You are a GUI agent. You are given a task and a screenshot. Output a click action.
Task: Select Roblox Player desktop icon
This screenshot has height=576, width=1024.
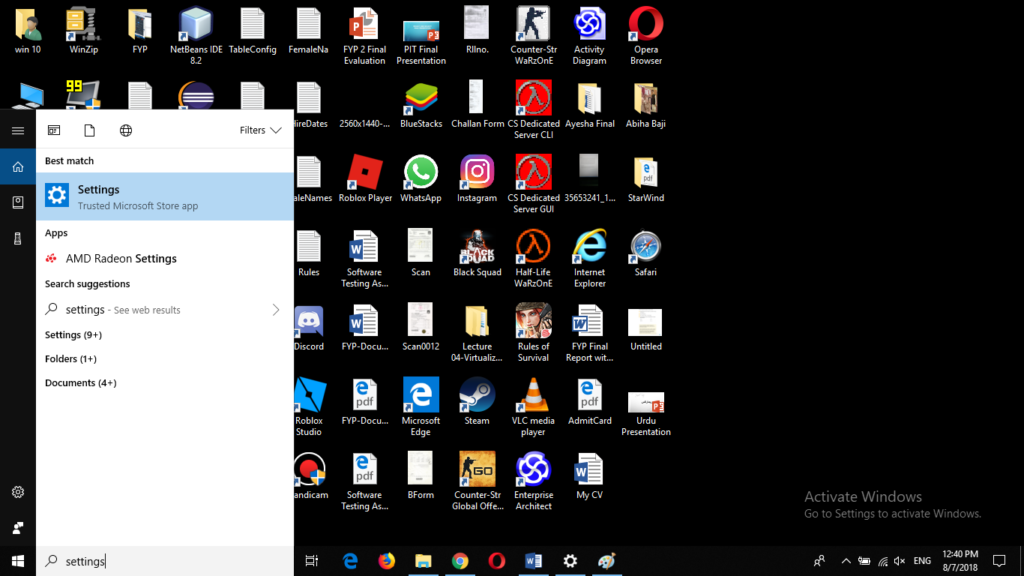coord(365,179)
